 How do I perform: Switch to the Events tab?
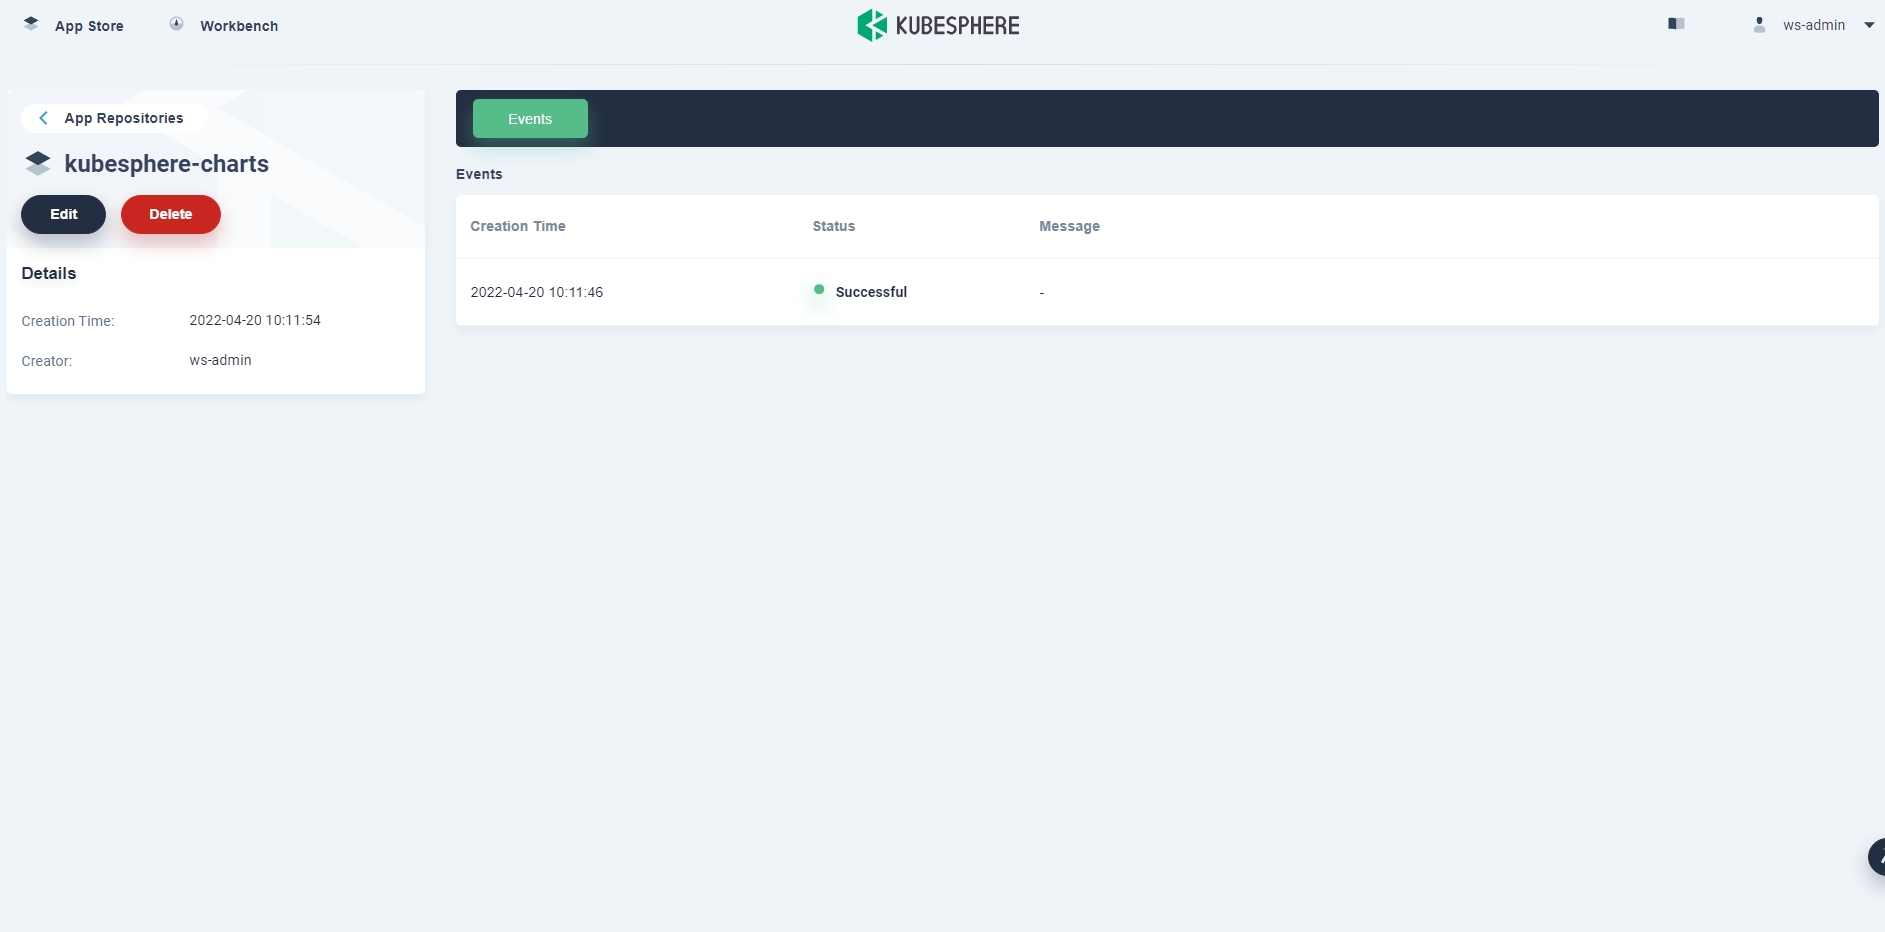[530, 119]
